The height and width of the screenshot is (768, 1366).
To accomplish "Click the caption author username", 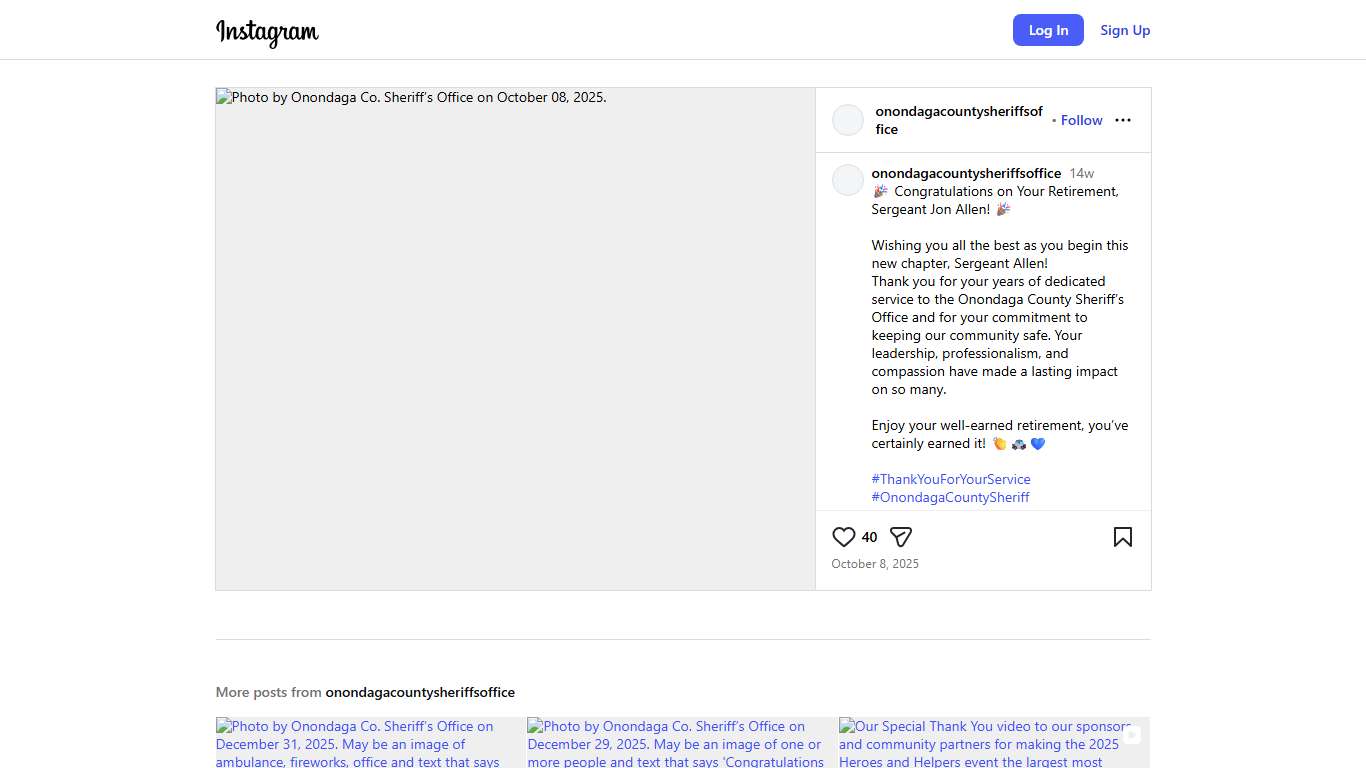I will click(x=966, y=173).
